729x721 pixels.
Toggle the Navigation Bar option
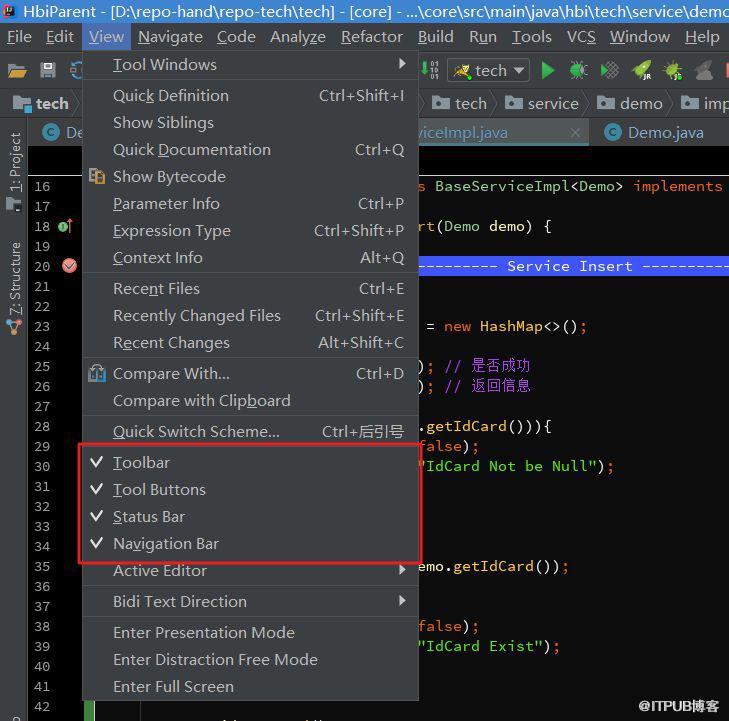251,543
